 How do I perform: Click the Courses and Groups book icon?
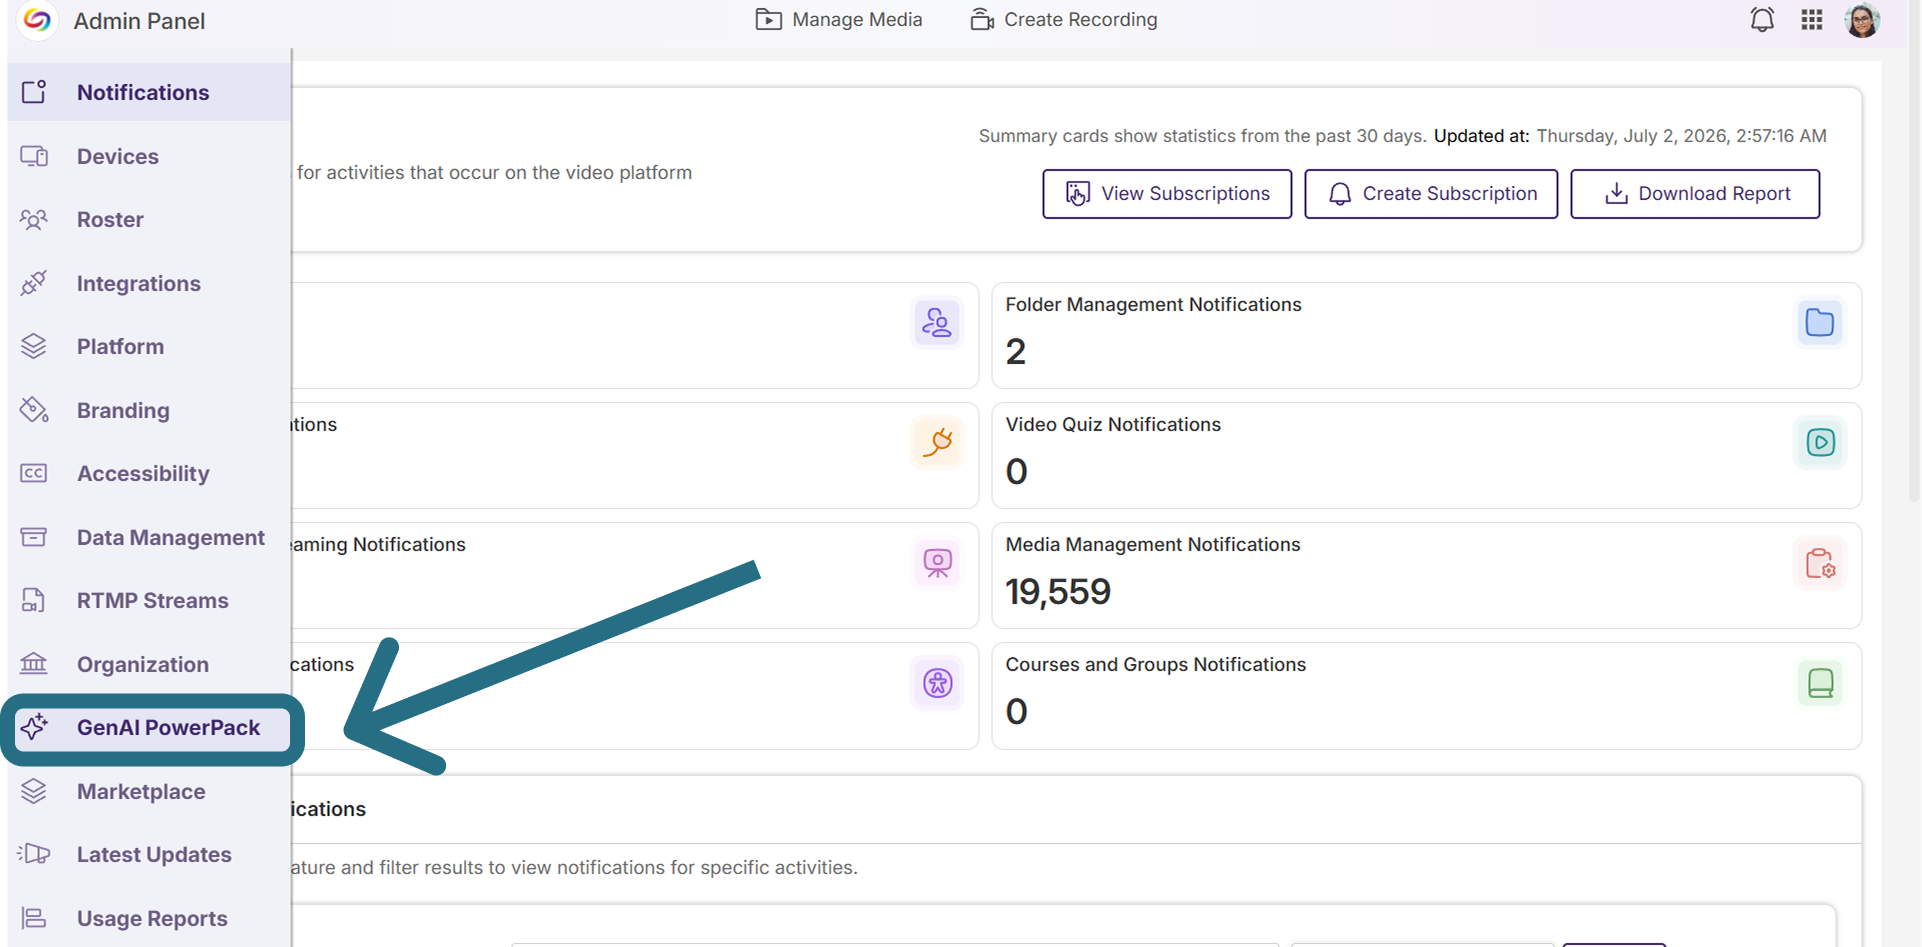1820,684
